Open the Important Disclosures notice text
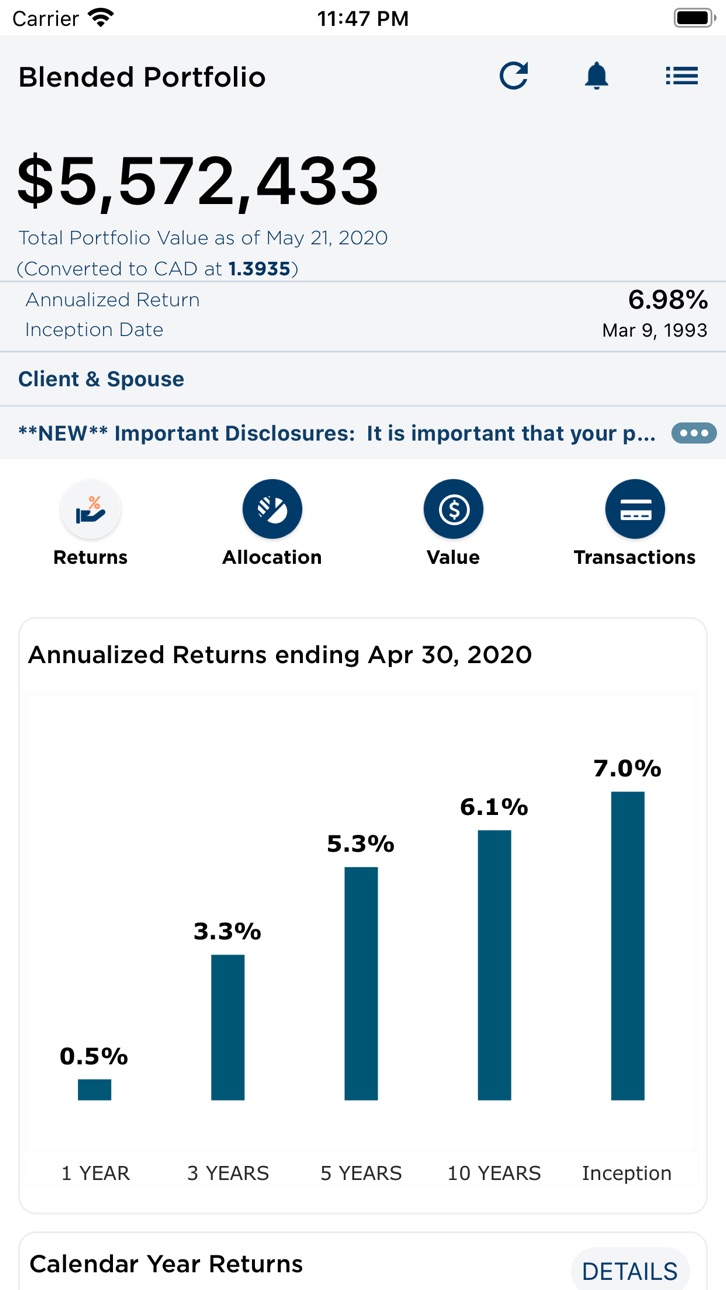The width and height of the screenshot is (726, 1290). click(x=337, y=433)
